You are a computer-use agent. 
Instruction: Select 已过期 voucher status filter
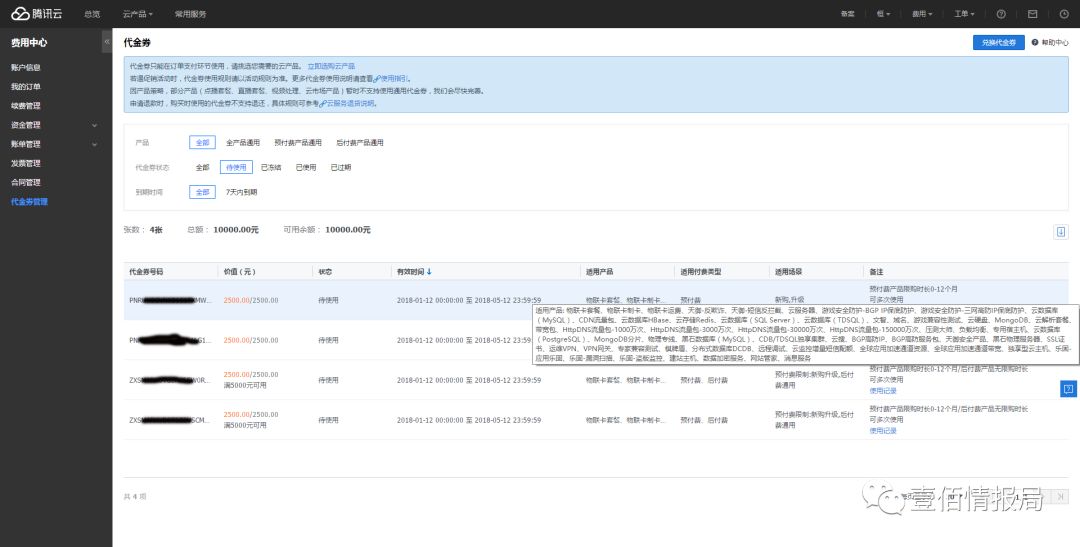tap(340, 167)
